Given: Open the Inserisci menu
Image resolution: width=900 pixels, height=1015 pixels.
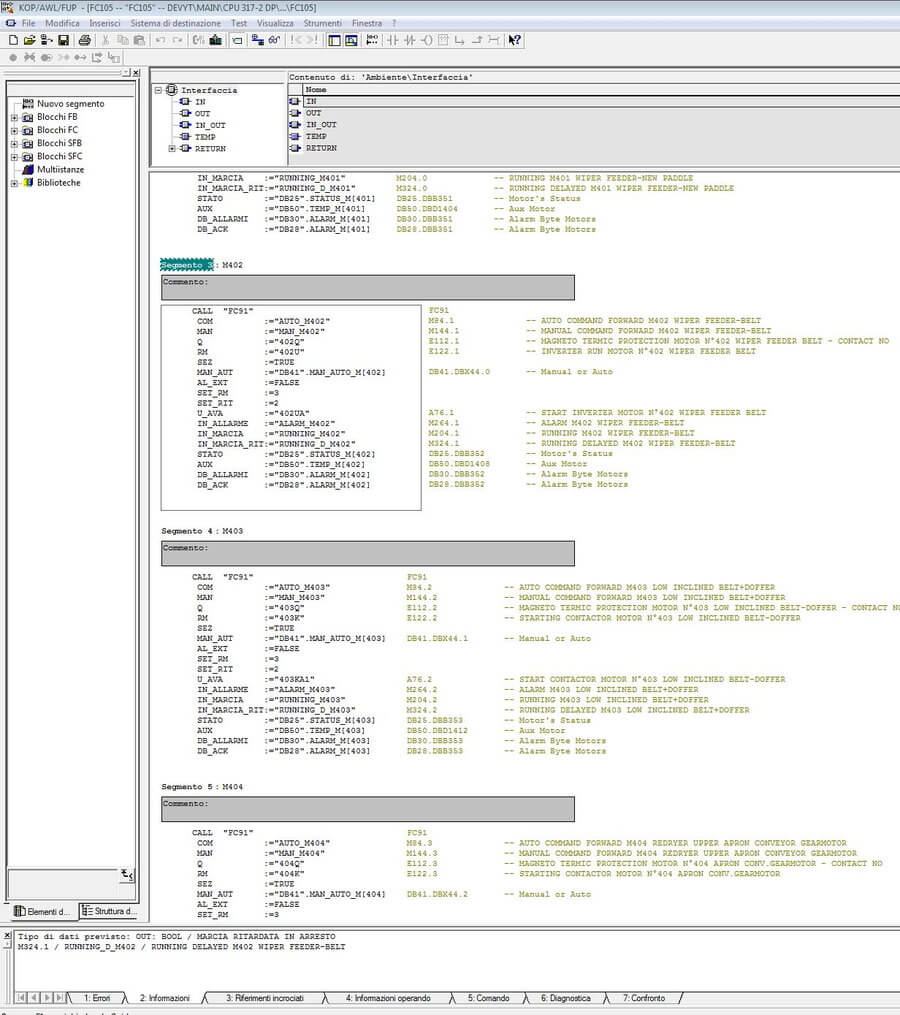Looking at the screenshot, I should [105, 23].
